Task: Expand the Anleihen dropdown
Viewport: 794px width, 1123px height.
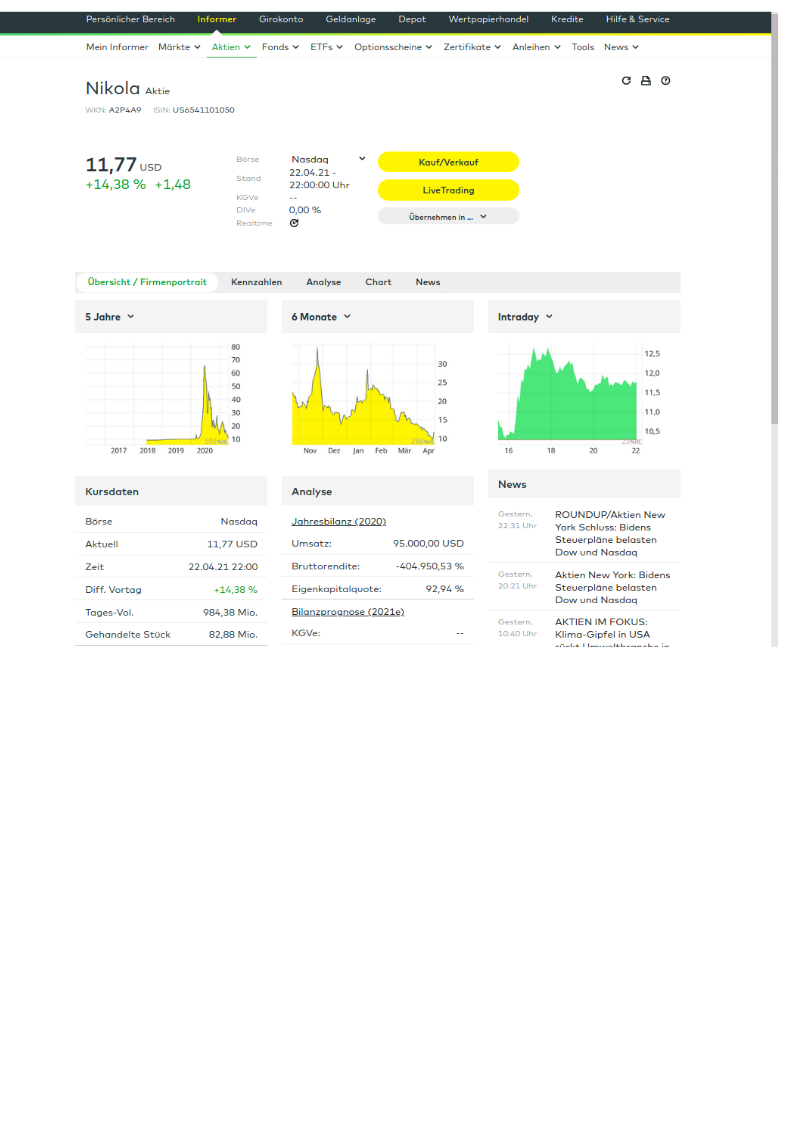Action: (x=537, y=47)
